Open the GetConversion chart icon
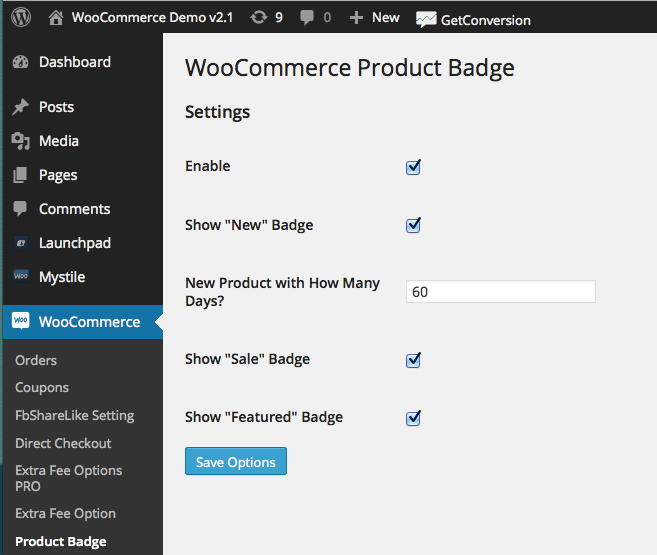The image size is (657, 555). pos(426,19)
